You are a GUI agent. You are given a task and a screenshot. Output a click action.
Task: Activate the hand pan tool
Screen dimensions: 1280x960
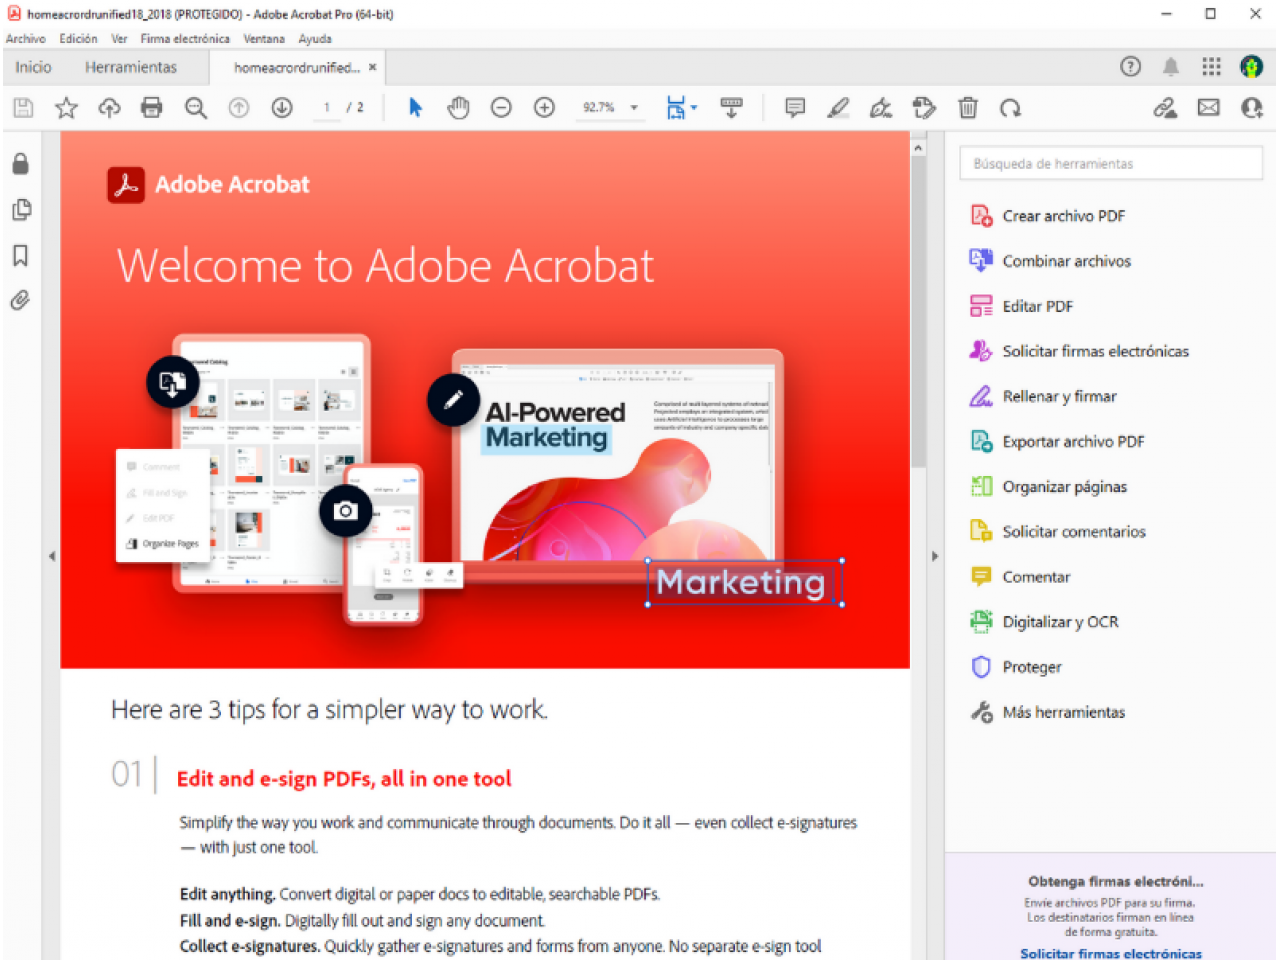click(458, 107)
